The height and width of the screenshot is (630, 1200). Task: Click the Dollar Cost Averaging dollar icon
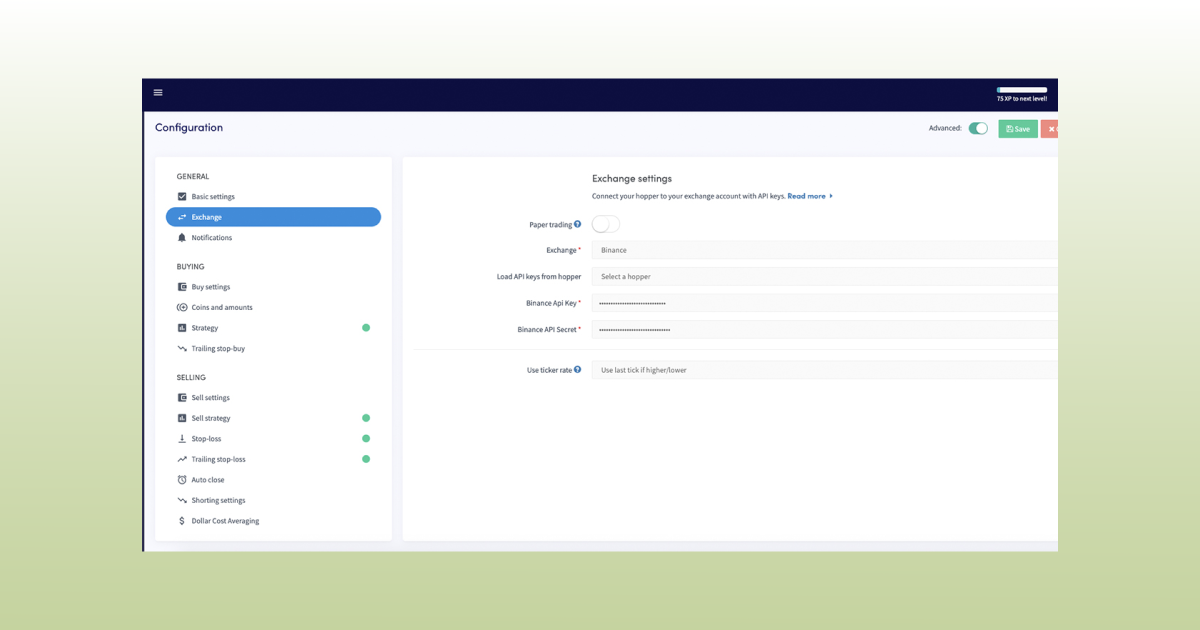tap(182, 520)
